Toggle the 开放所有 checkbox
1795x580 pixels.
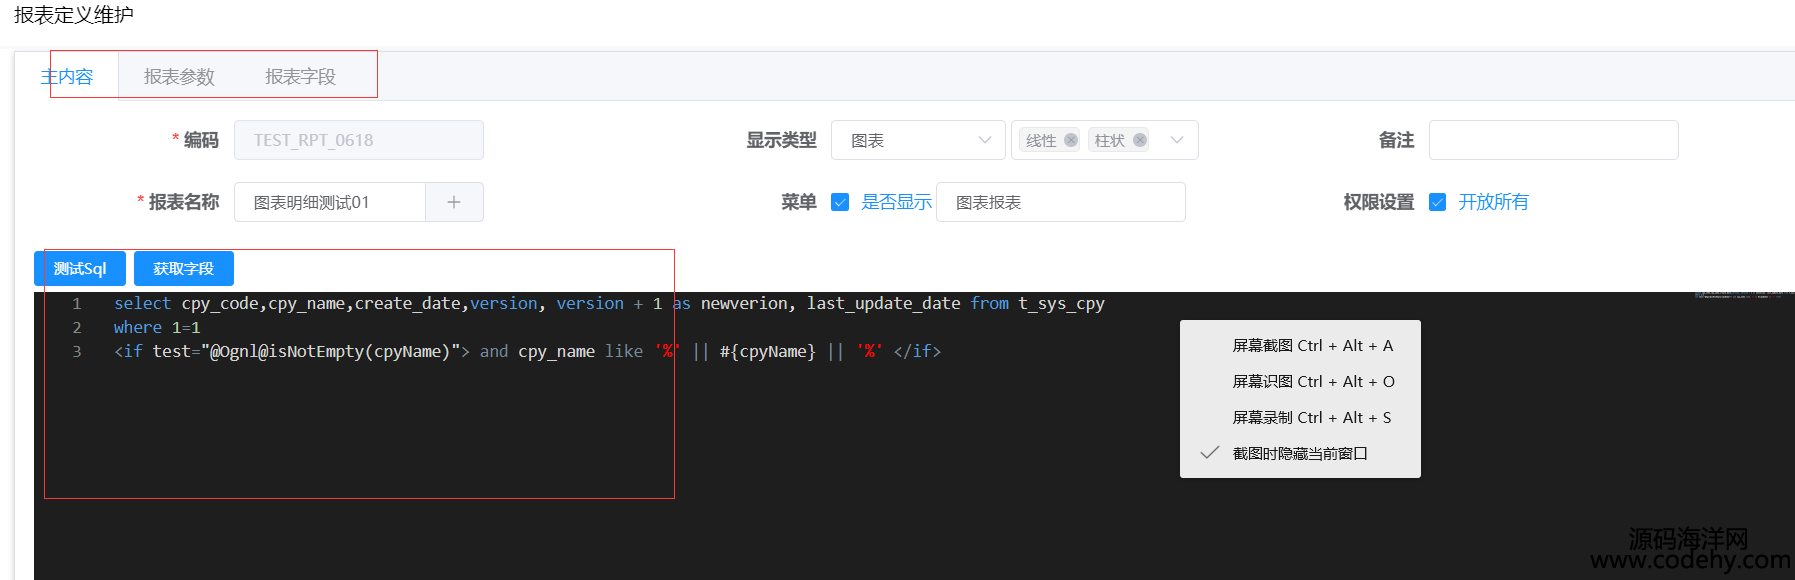click(x=1438, y=202)
